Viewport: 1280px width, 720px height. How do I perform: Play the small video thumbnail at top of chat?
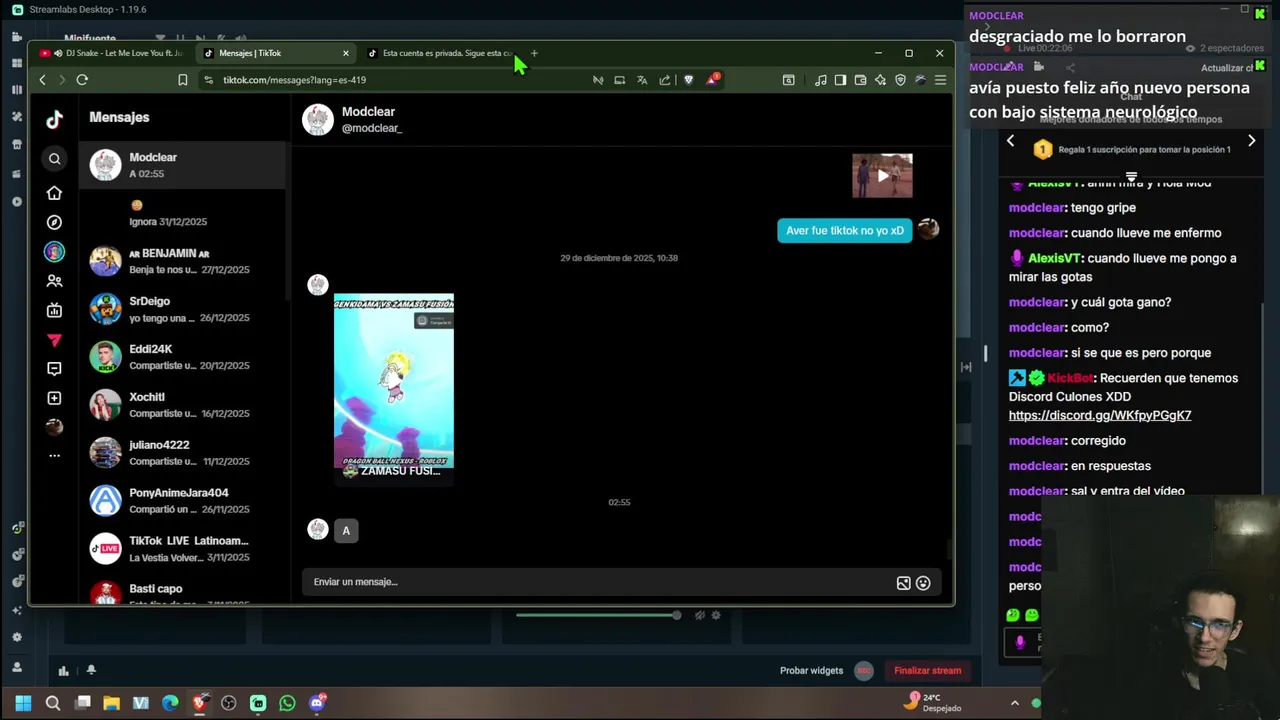(x=882, y=176)
